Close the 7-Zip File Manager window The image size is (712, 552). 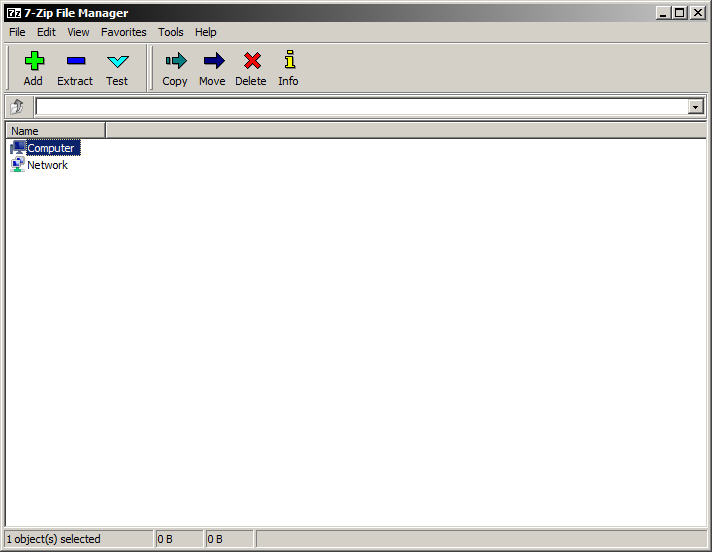point(697,13)
